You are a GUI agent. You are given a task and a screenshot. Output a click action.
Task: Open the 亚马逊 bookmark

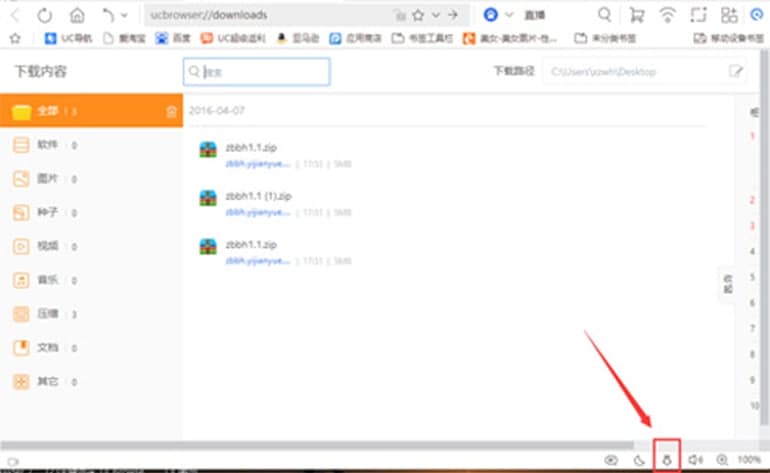point(298,38)
